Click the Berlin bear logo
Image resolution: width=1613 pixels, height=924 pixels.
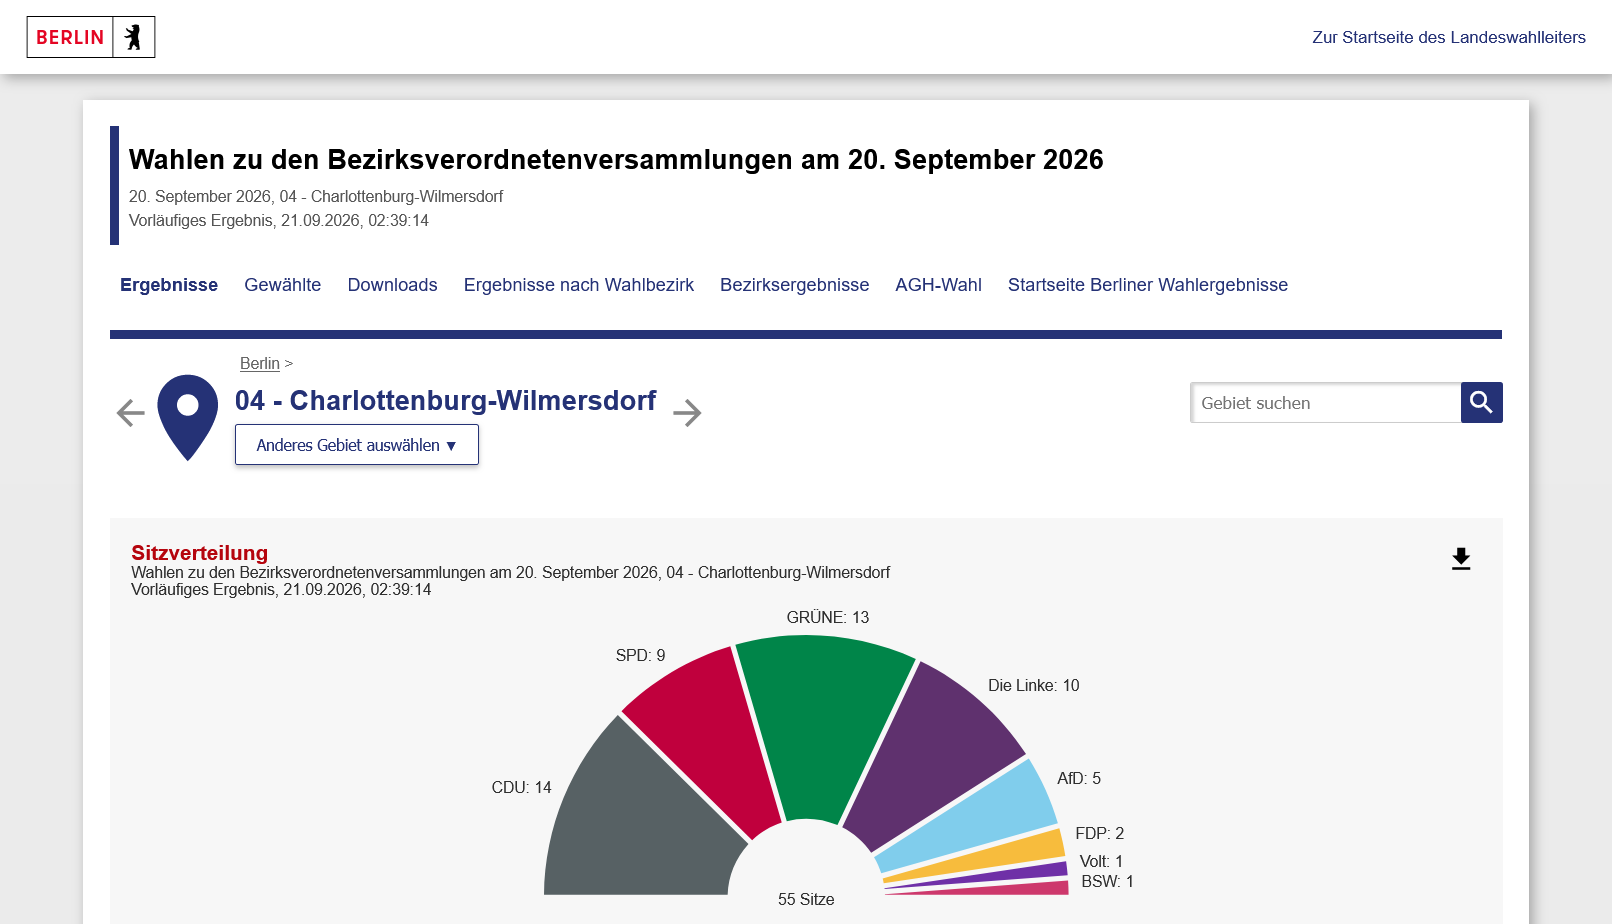[91, 37]
